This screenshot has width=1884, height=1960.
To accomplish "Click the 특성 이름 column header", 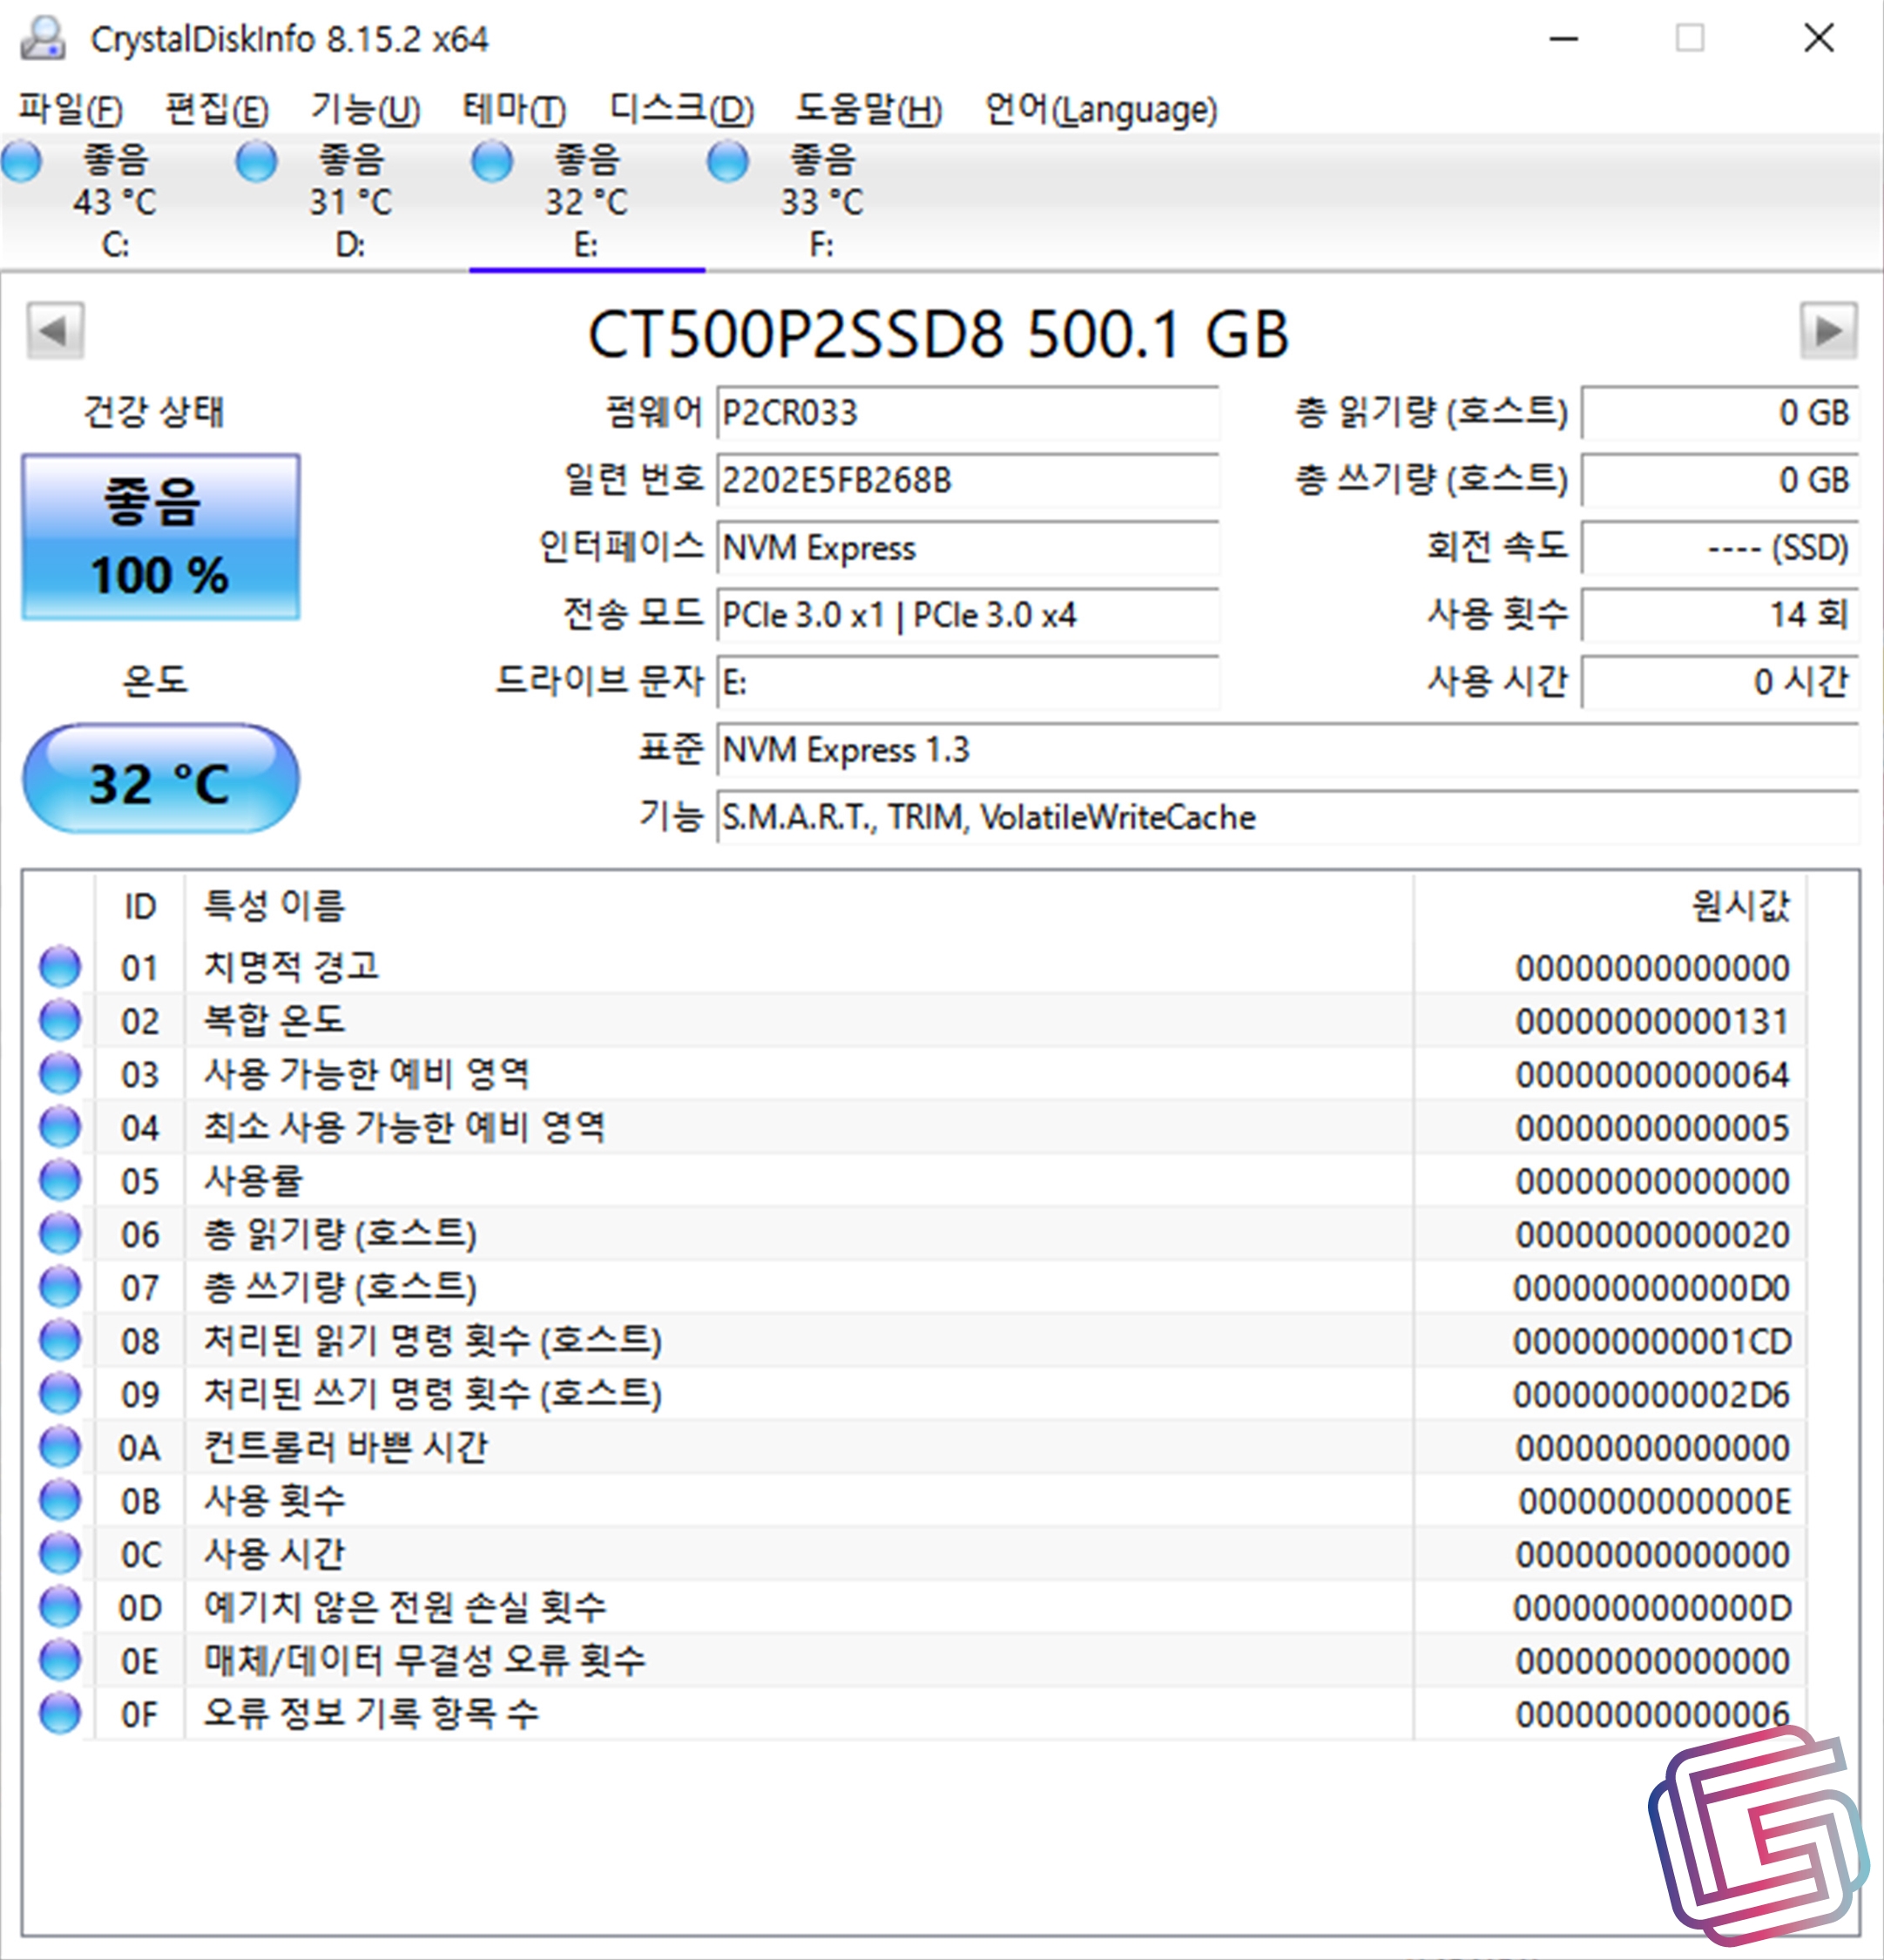I will pos(799,906).
